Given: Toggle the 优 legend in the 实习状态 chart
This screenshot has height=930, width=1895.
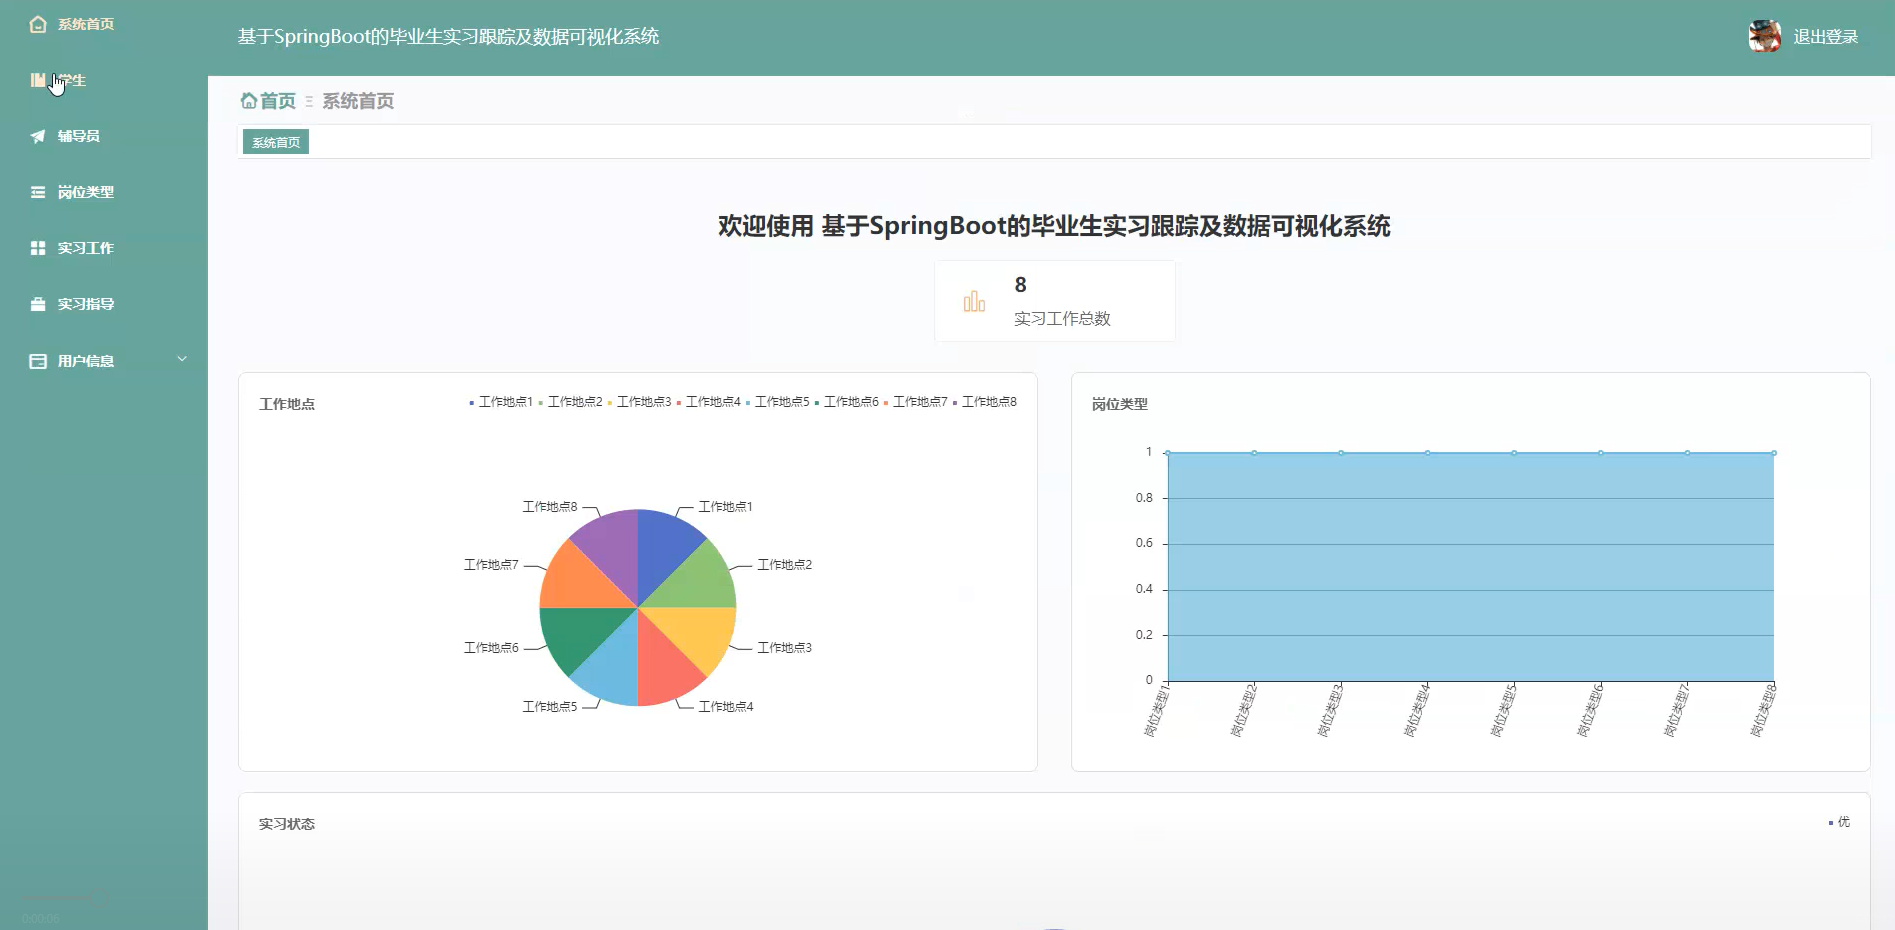Looking at the screenshot, I should pyautogui.click(x=1839, y=822).
